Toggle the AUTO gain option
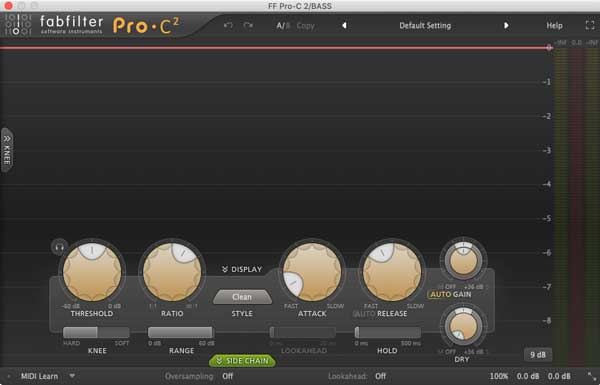The height and width of the screenshot is (385, 600). (440, 294)
